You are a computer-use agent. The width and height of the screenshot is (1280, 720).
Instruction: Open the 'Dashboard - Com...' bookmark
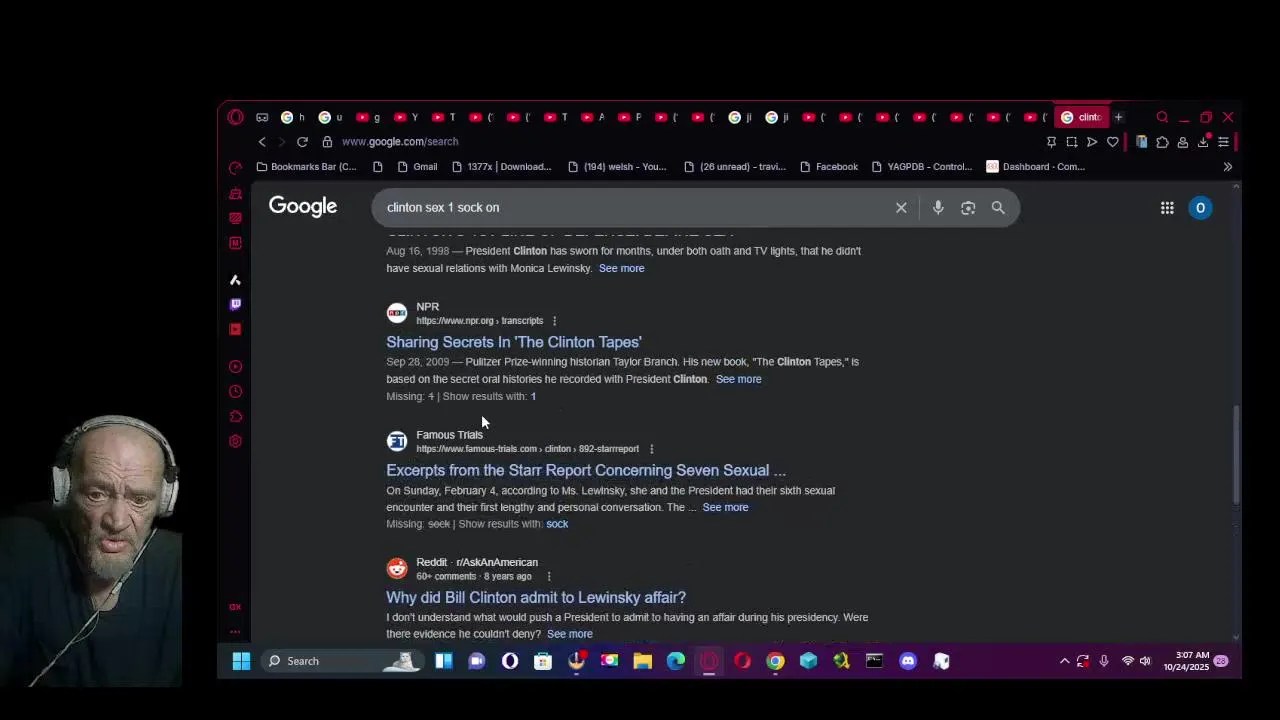tap(1035, 167)
